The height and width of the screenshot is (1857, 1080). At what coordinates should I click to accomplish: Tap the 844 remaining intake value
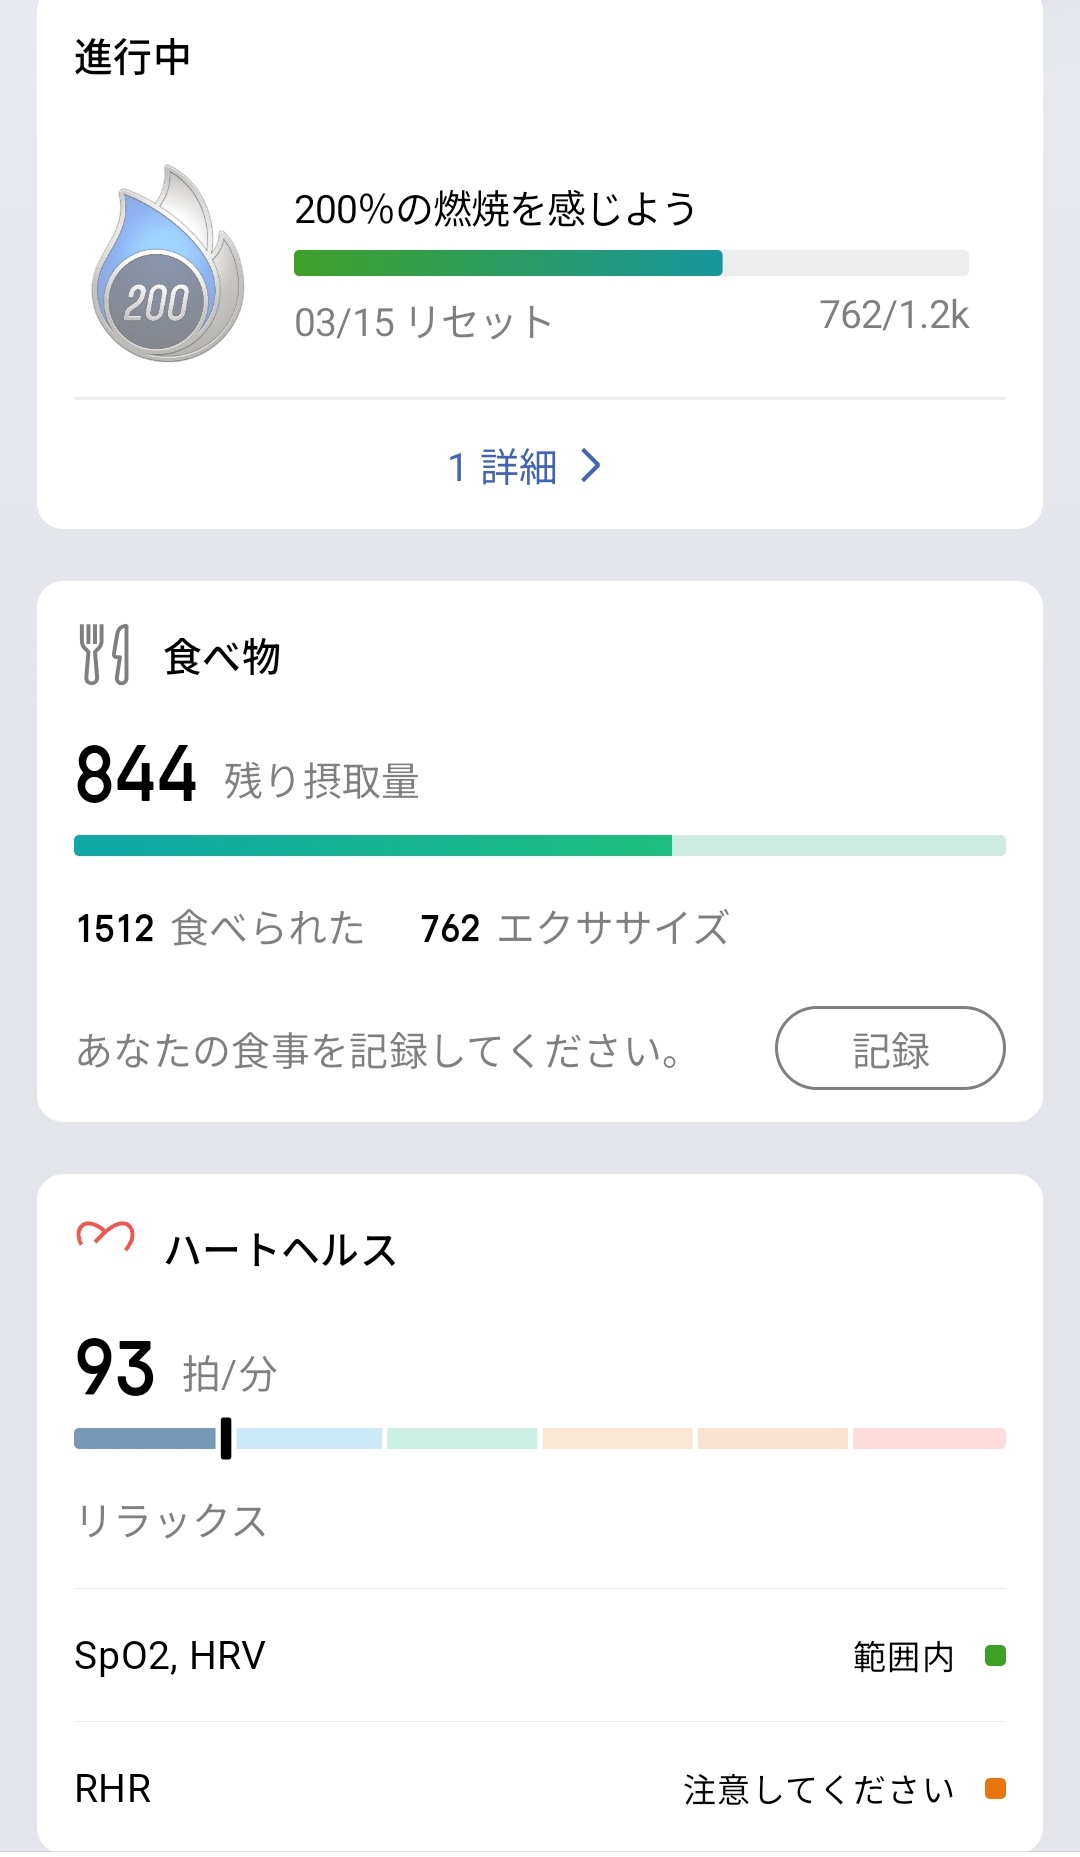point(137,775)
